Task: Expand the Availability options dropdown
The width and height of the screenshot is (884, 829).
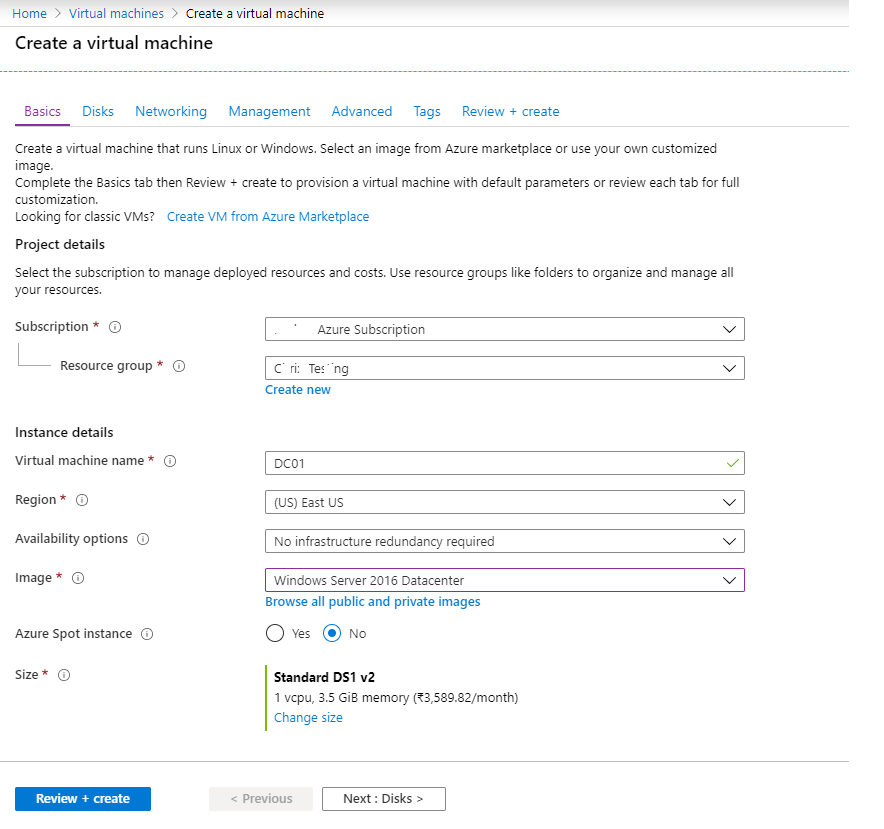Action: 504,541
